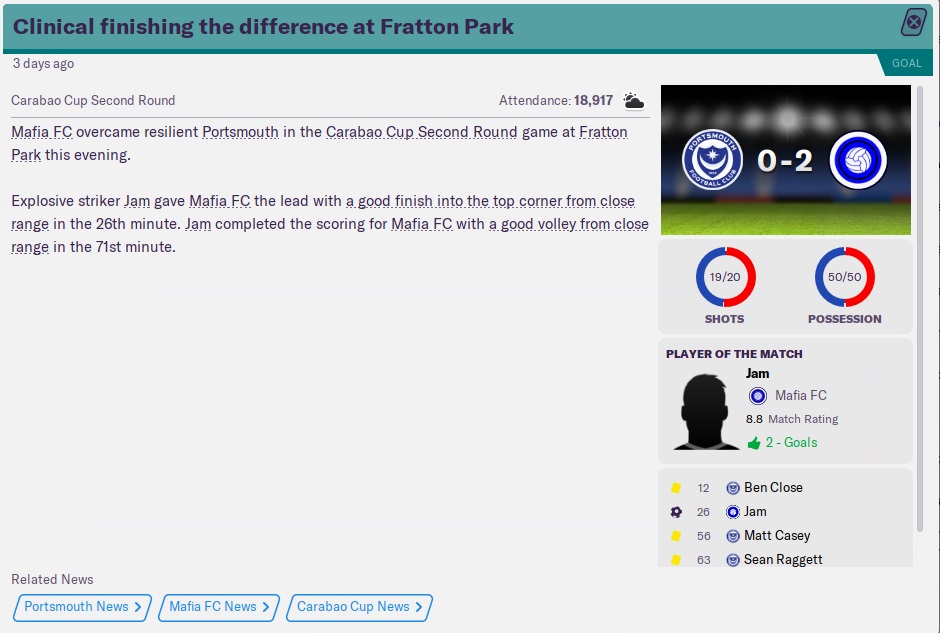The width and height of the screenshot is (940, 633).
Task: Click the possession 50/50 ring chart
Action: tap(844, 277)
